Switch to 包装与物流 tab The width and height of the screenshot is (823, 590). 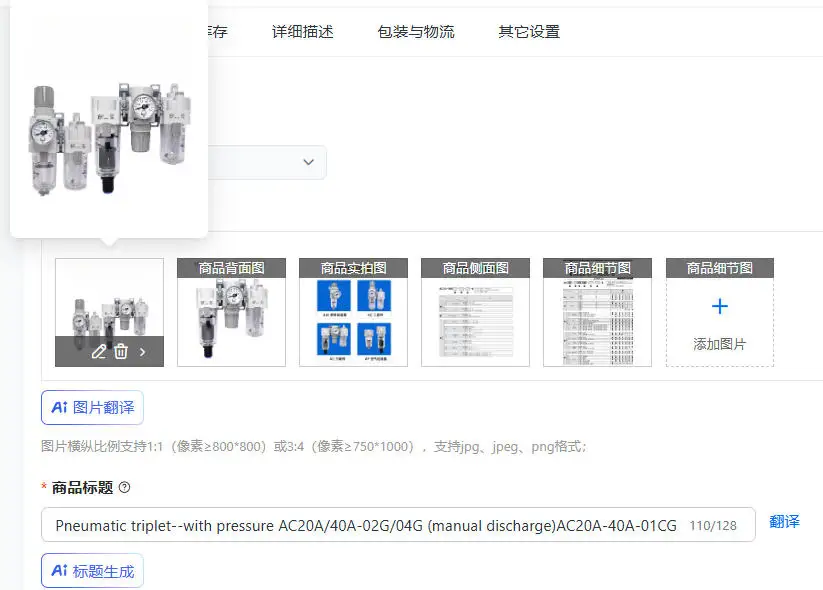tap(416, 32)
